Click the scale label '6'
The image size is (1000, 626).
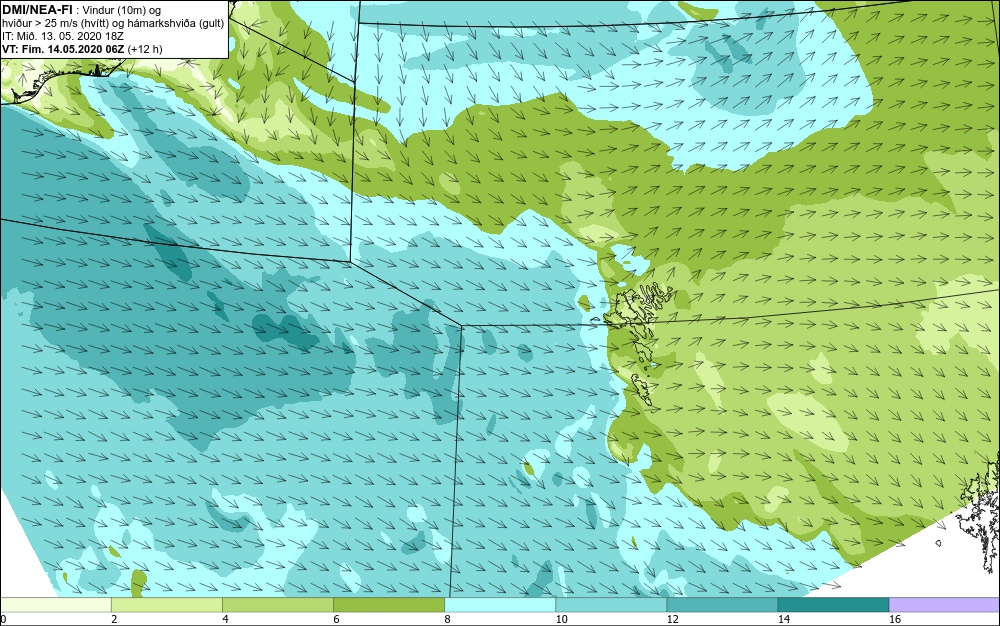click(x=336, y=619)
